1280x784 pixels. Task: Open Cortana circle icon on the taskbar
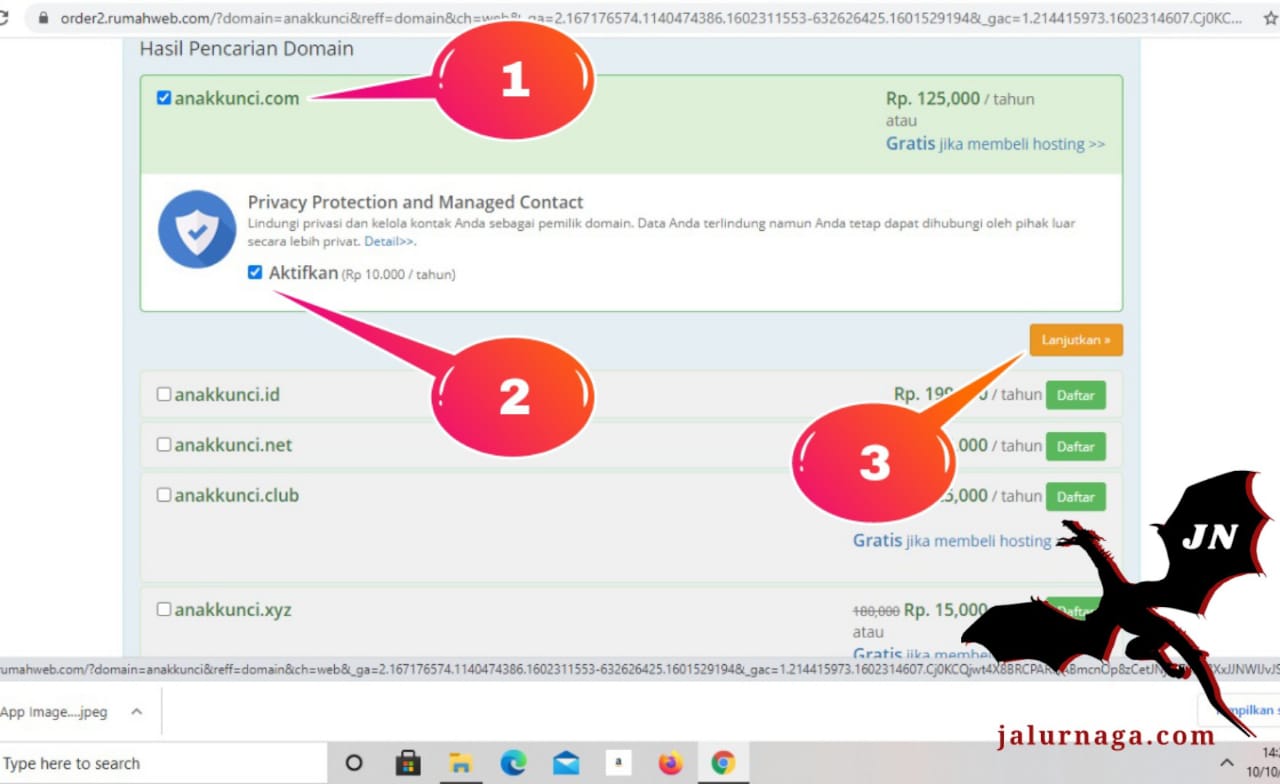[x=354, y=763]
